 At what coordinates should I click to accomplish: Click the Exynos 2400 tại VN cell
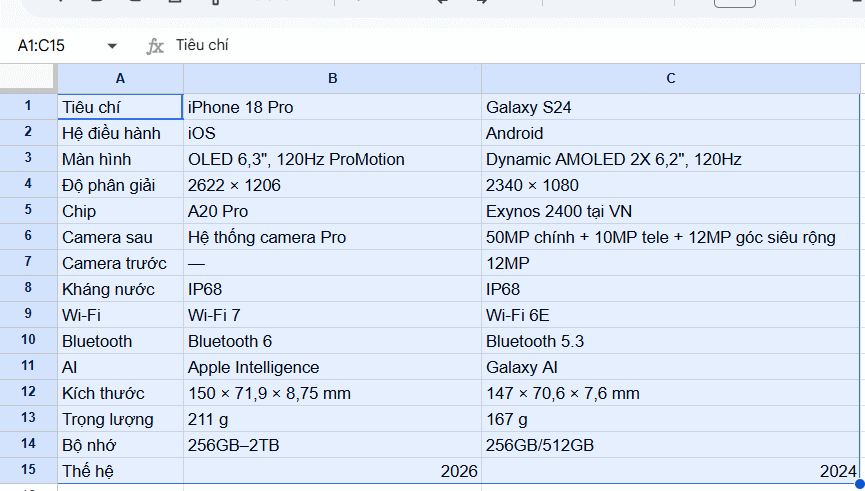tap(670, 211)
